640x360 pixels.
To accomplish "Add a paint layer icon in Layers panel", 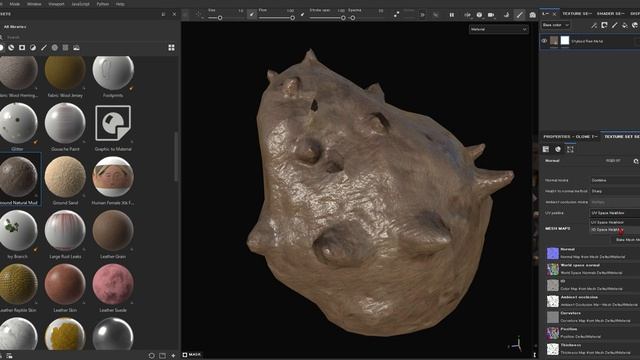I will point(614,25).
